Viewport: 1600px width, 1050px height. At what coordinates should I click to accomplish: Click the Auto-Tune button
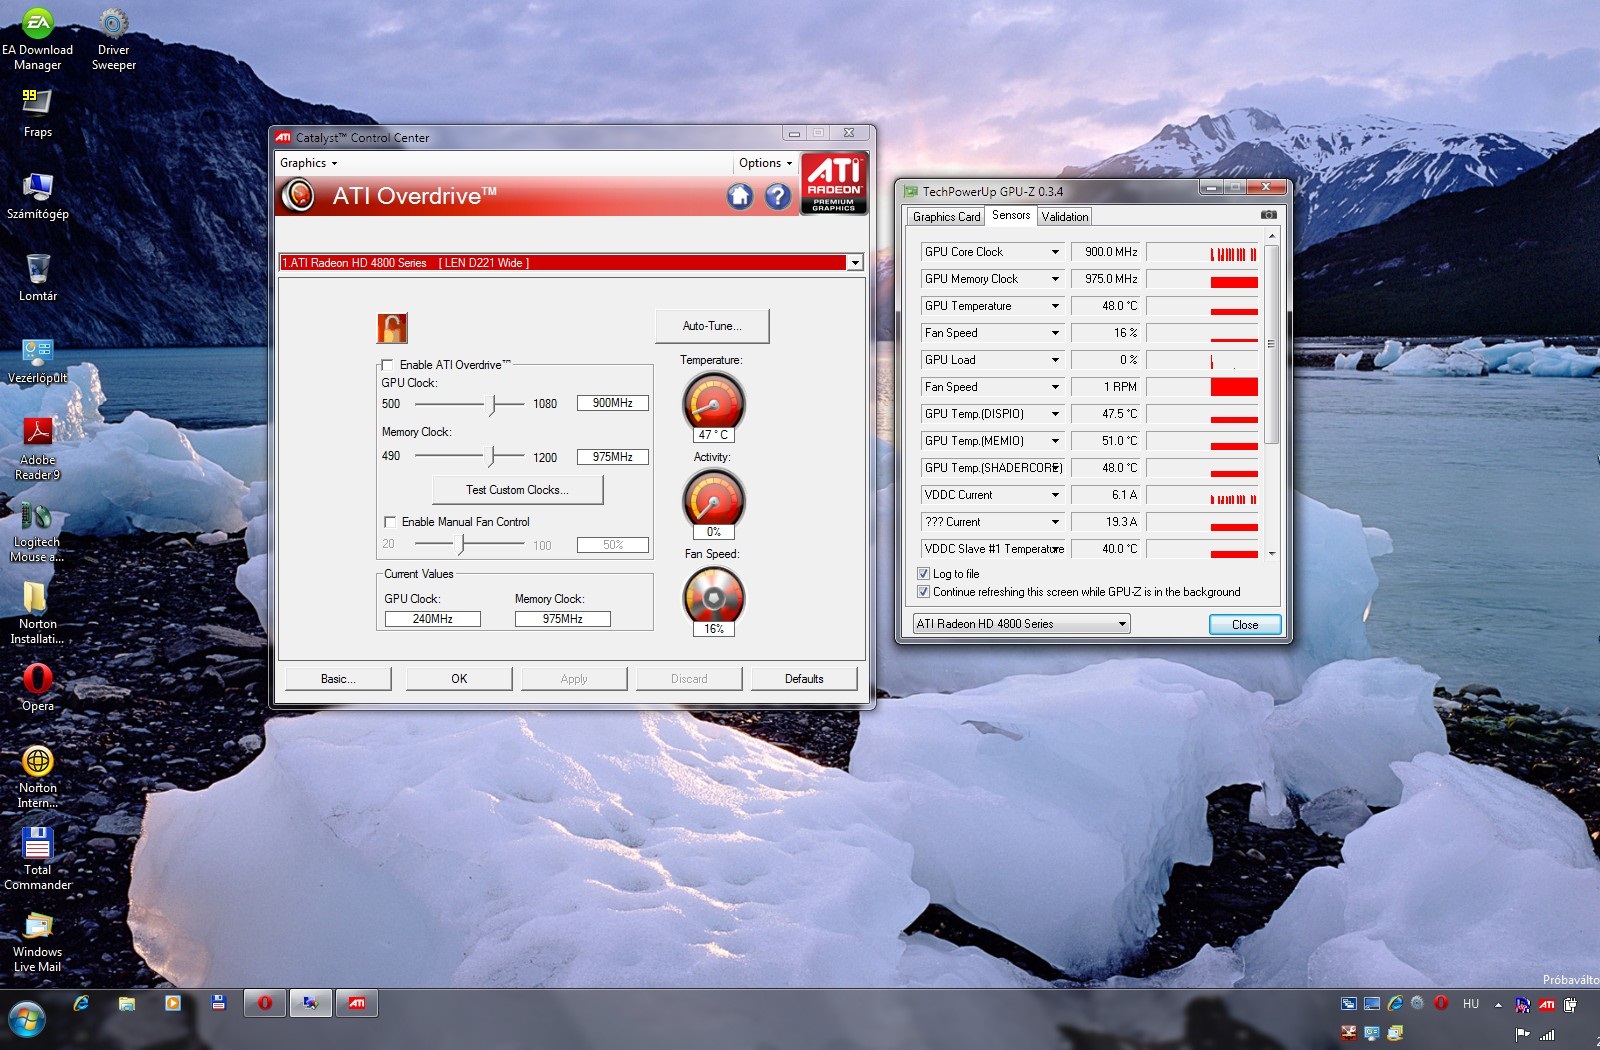click(712, 326)
